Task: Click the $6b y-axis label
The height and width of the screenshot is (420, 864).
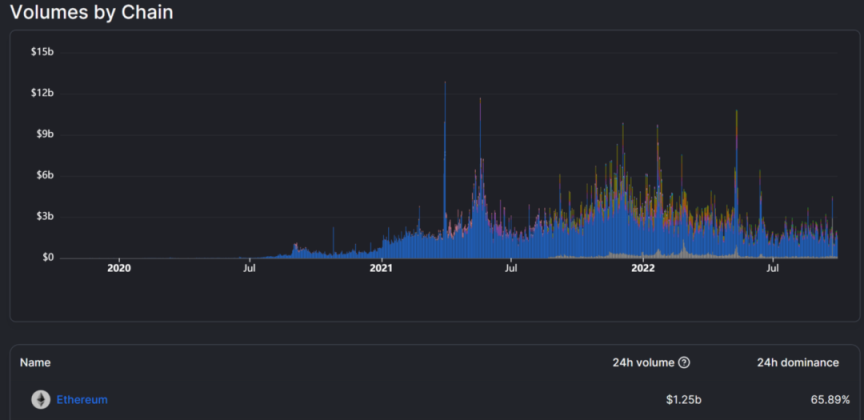Action: click(43, 175)
